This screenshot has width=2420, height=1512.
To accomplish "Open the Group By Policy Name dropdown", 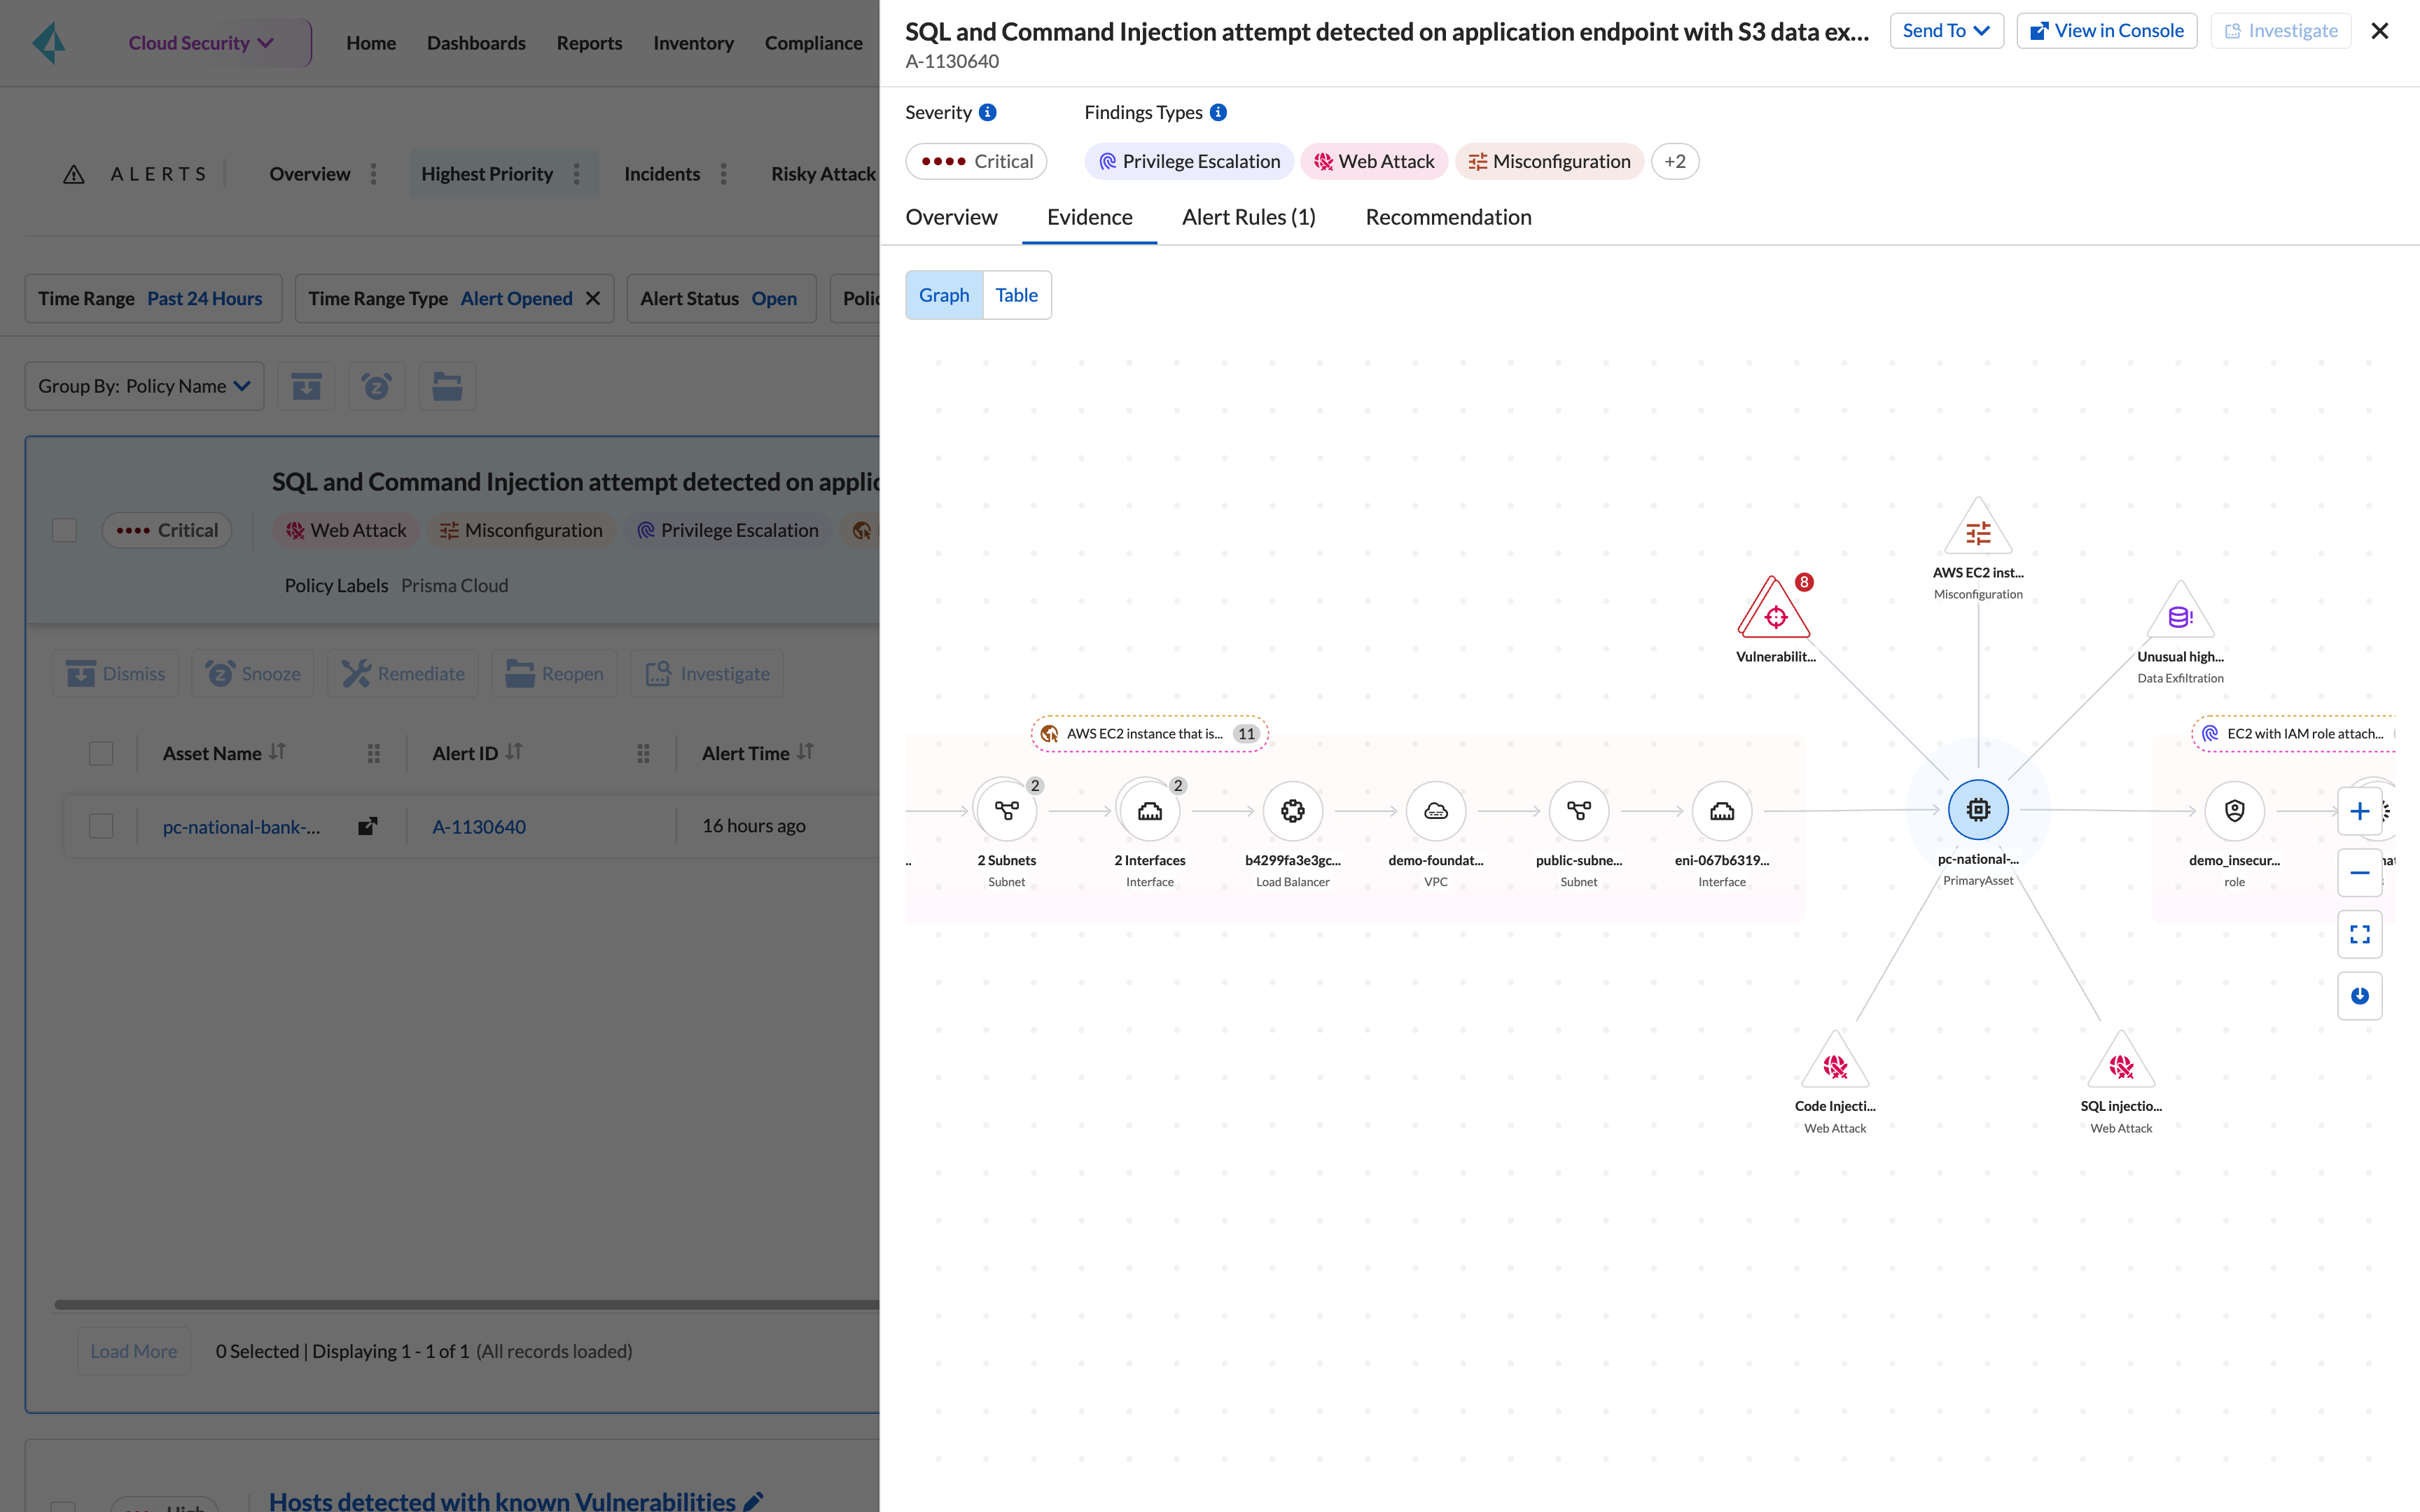I will (143, 385).
